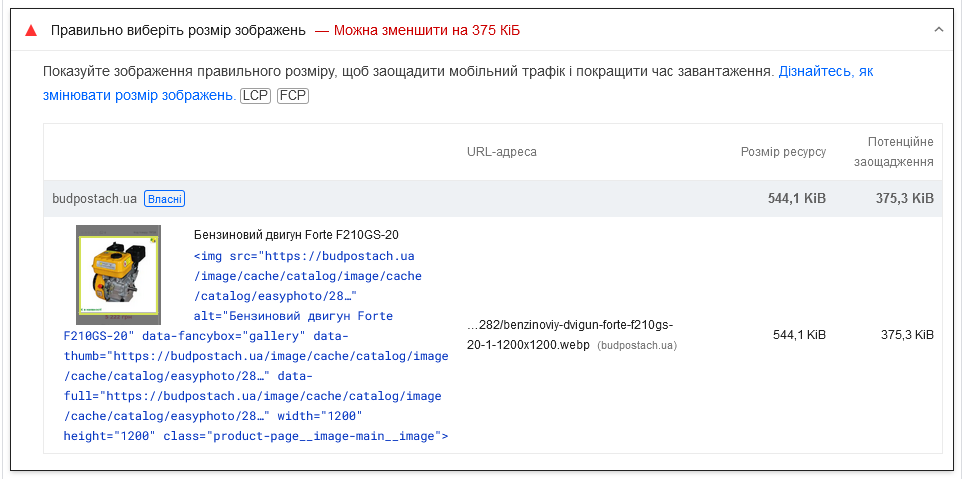Click the 544,1 KiB value in image row

coord(800,335)
